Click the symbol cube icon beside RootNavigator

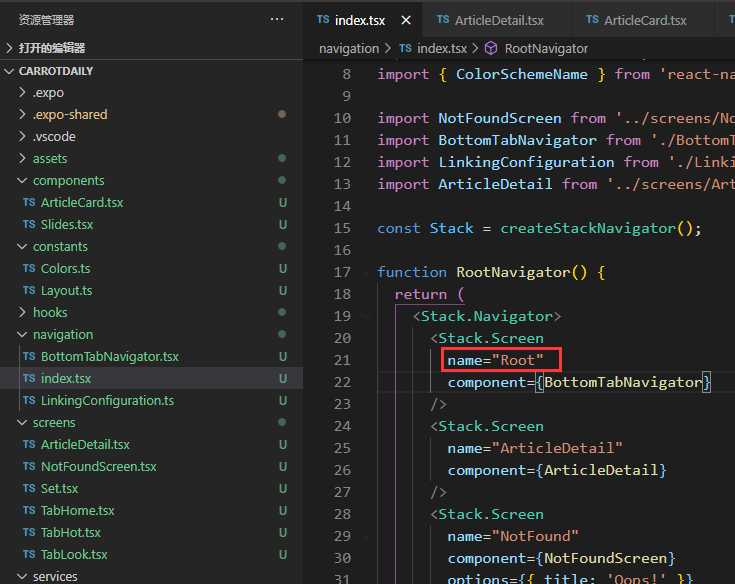(491, 48)
